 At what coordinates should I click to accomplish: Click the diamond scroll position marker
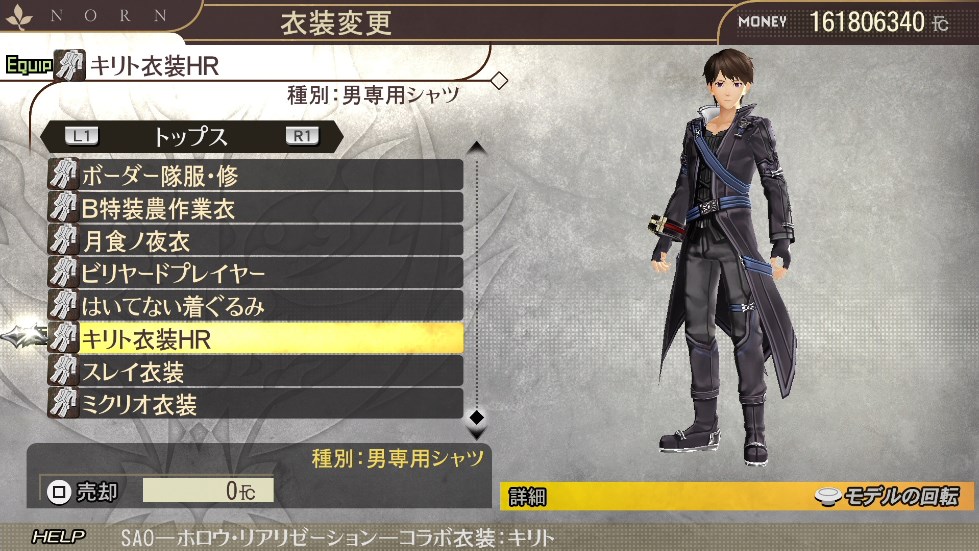477,417
